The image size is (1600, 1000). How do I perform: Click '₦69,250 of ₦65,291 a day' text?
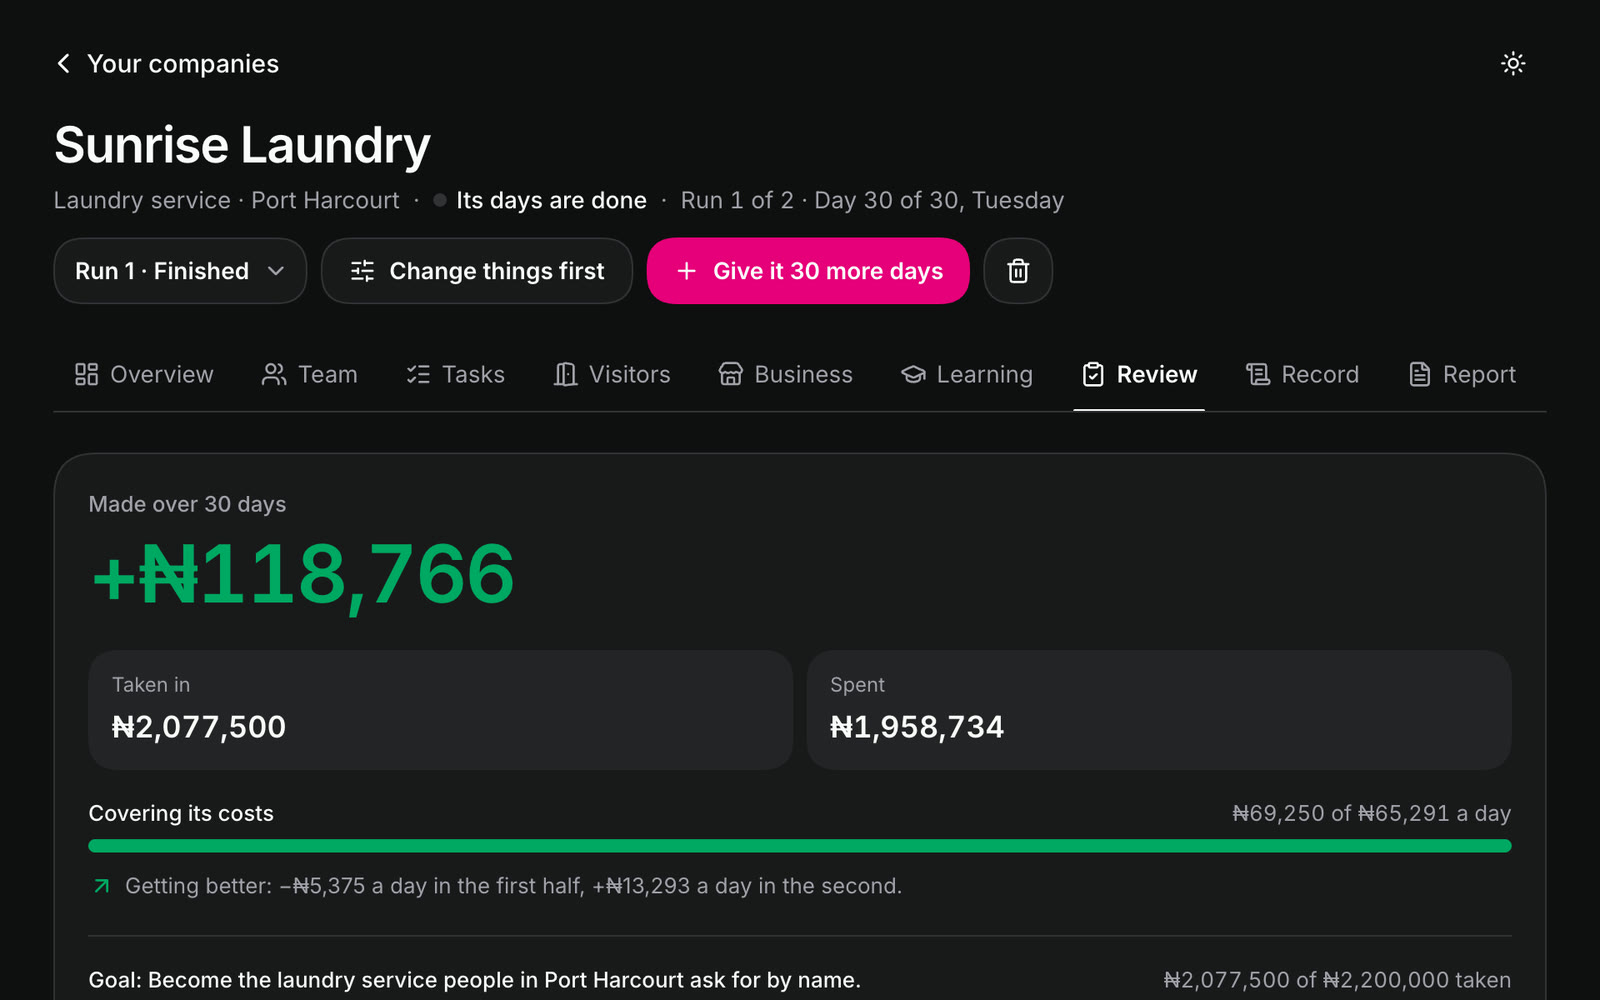(1371, 813)
